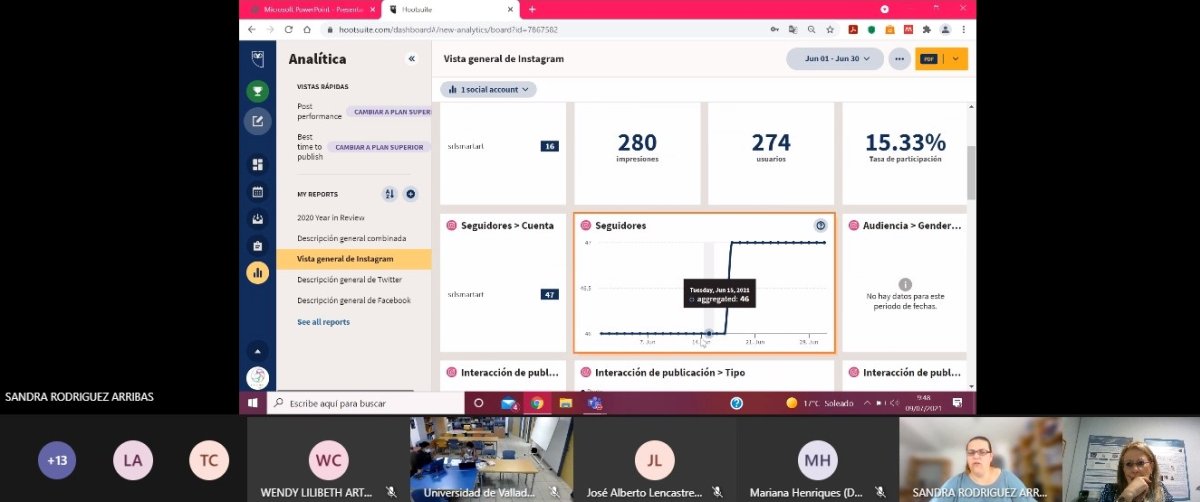This screenshot has height=502, width=1200.
Task: Click Instagram icon on Seguidores > Cuenta card
Action: coord(452,226)
